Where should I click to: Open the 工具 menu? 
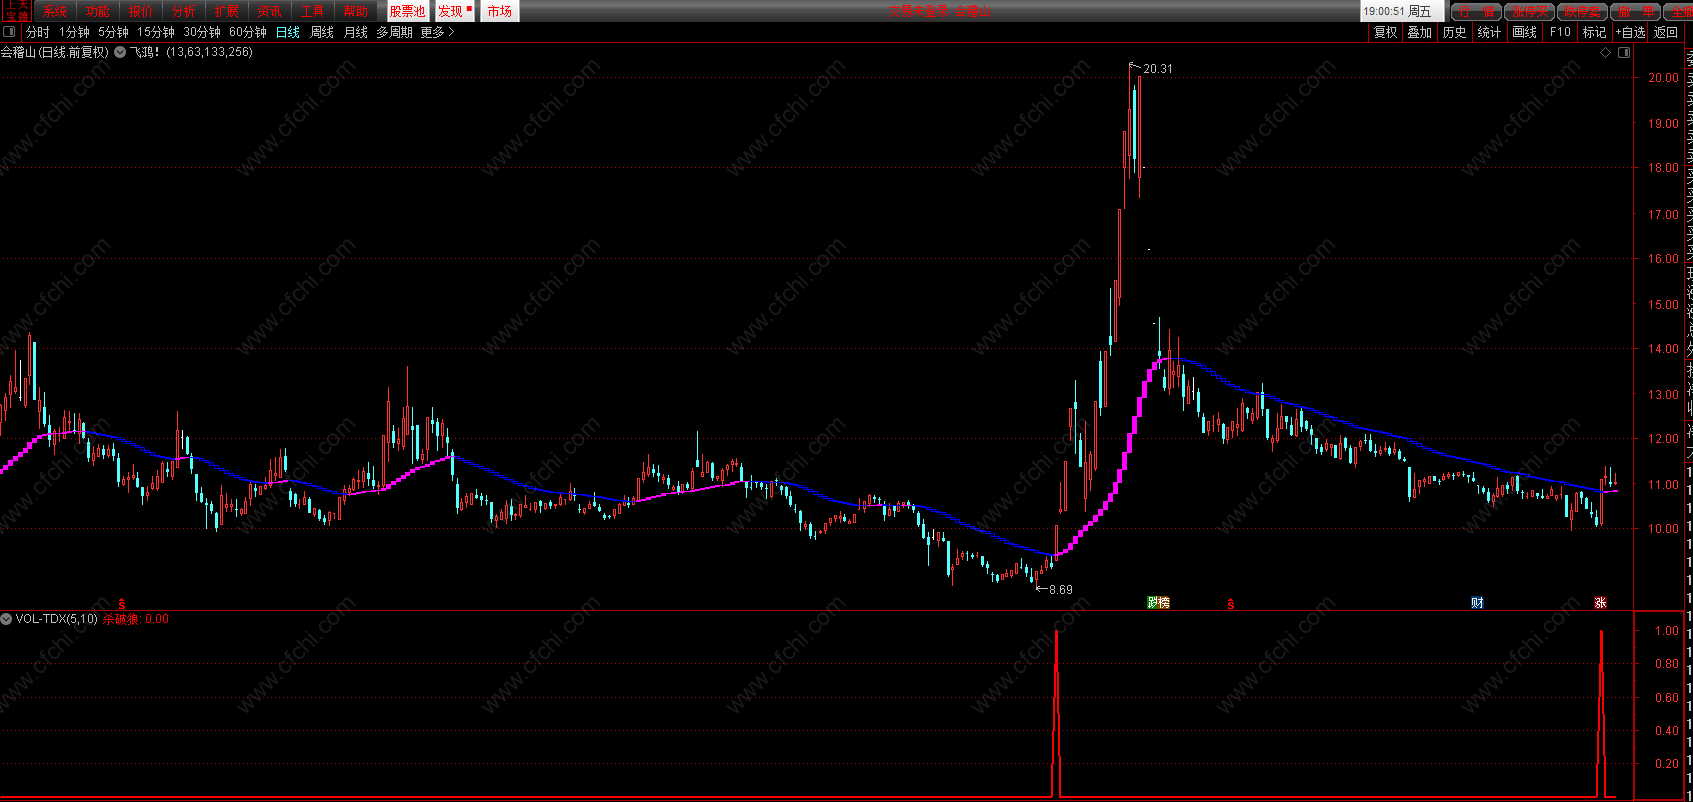click(x=313, y=11)
